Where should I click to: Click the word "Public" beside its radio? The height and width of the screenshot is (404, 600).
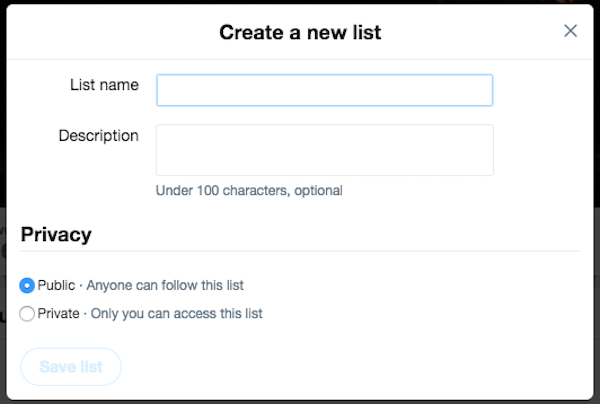click(56, 285)
